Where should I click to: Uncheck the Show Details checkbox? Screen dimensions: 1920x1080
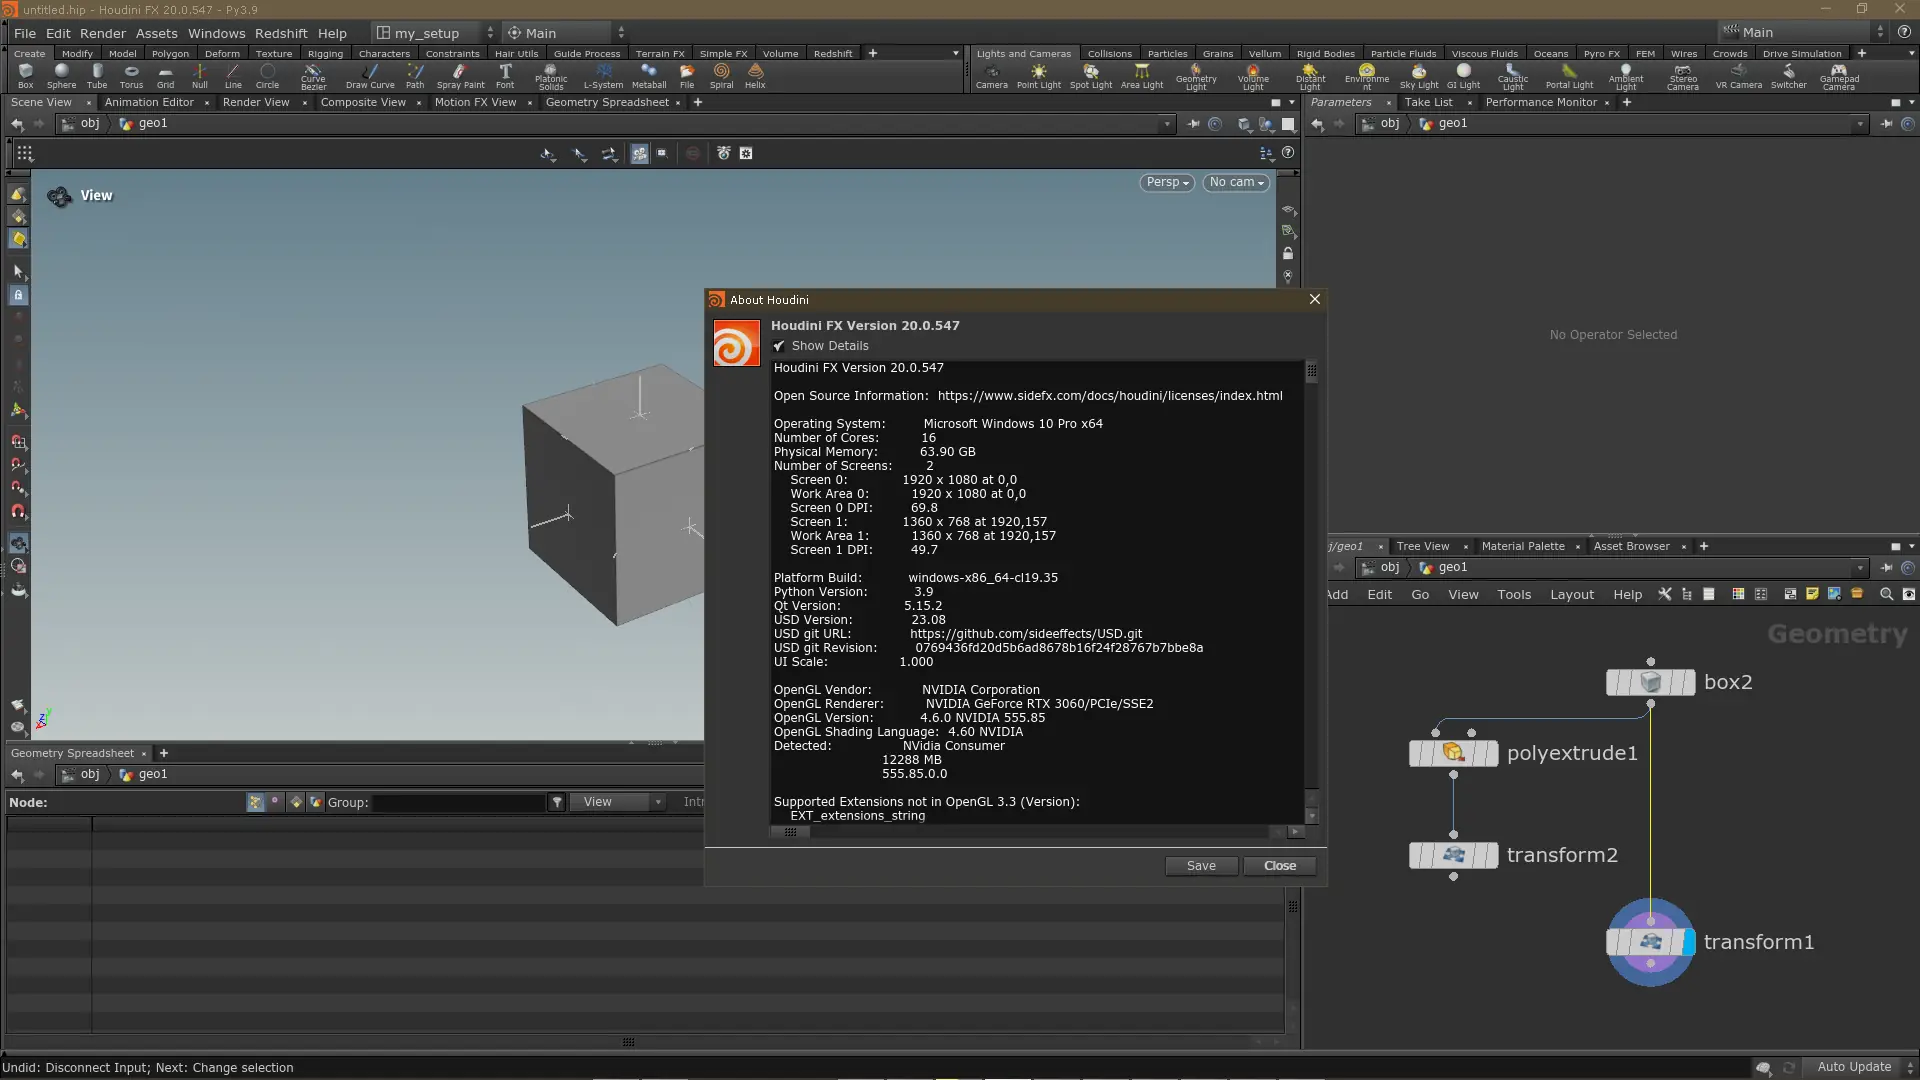click(x=779, y=346)
